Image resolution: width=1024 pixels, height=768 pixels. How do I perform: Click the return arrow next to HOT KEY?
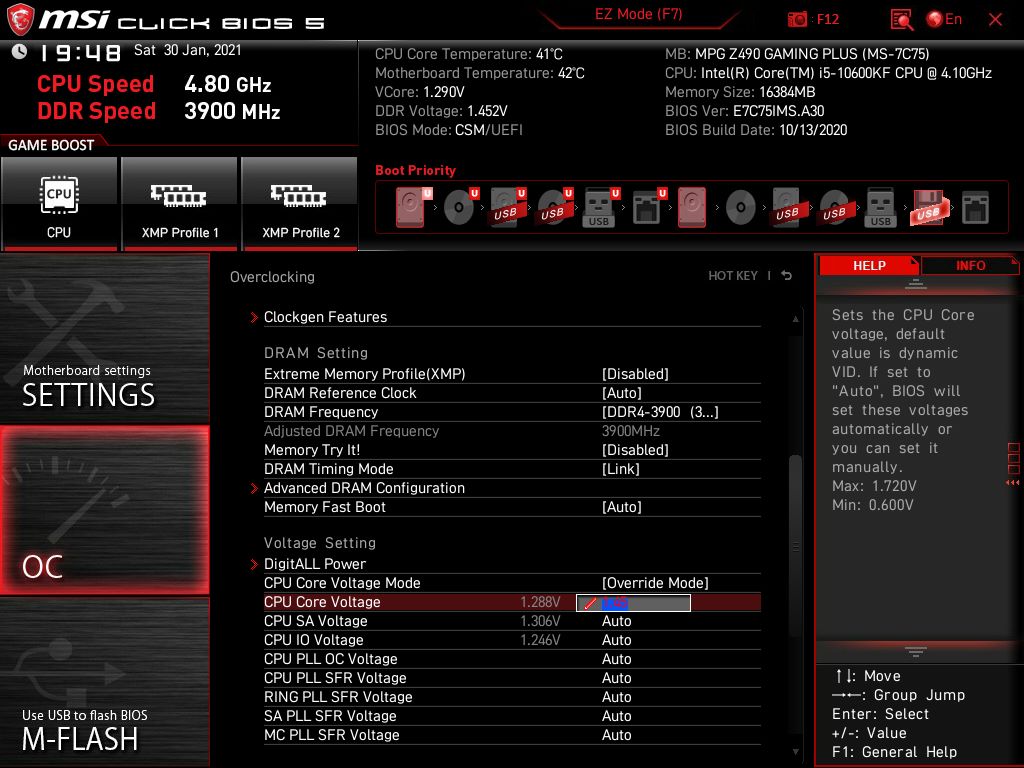787,276
